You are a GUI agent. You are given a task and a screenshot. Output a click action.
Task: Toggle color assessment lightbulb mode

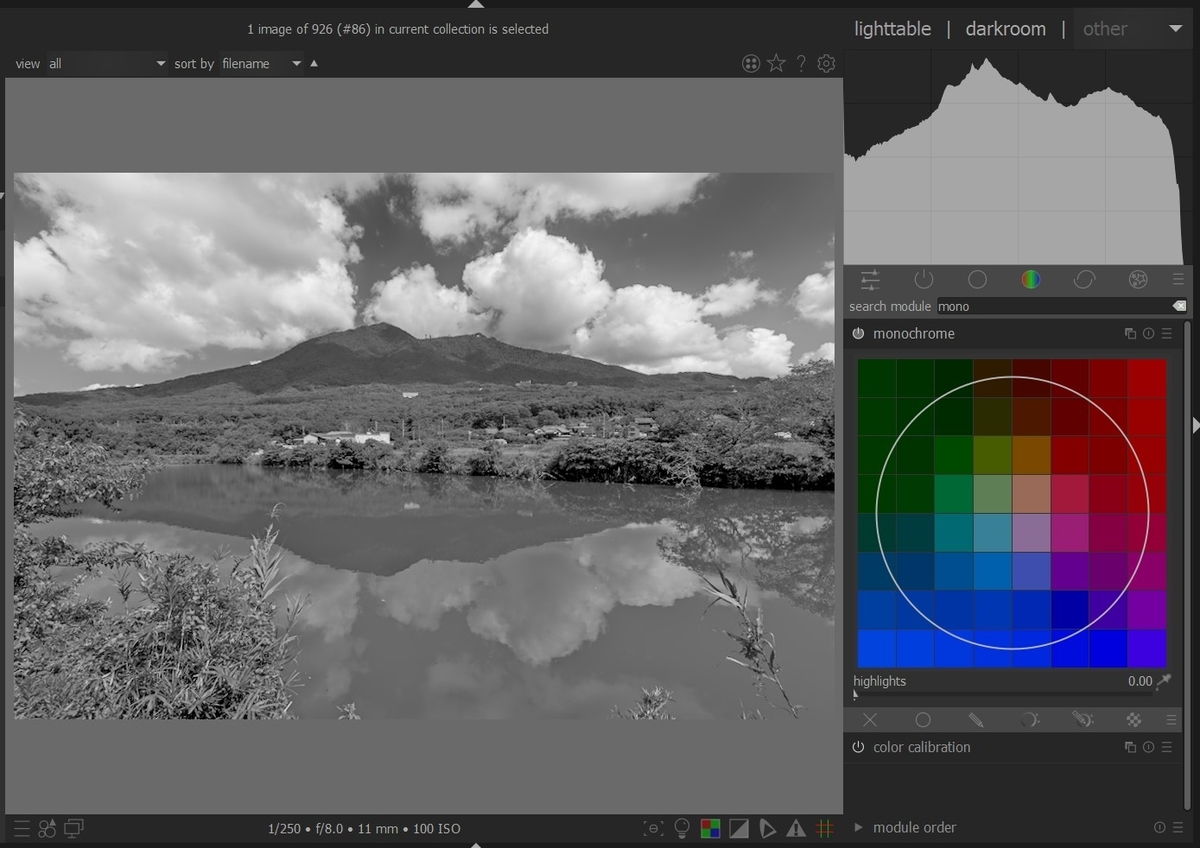(682, 828)
